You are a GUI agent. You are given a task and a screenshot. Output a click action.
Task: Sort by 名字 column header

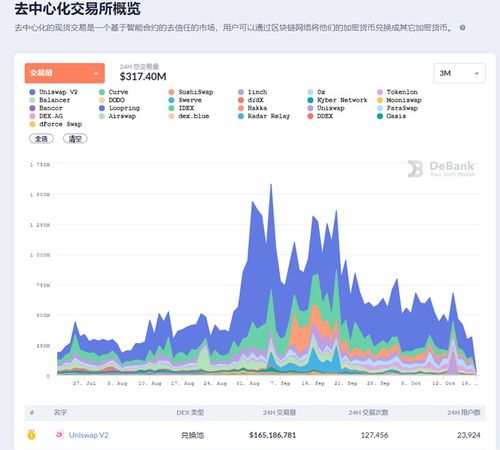(x=60, y=412)
